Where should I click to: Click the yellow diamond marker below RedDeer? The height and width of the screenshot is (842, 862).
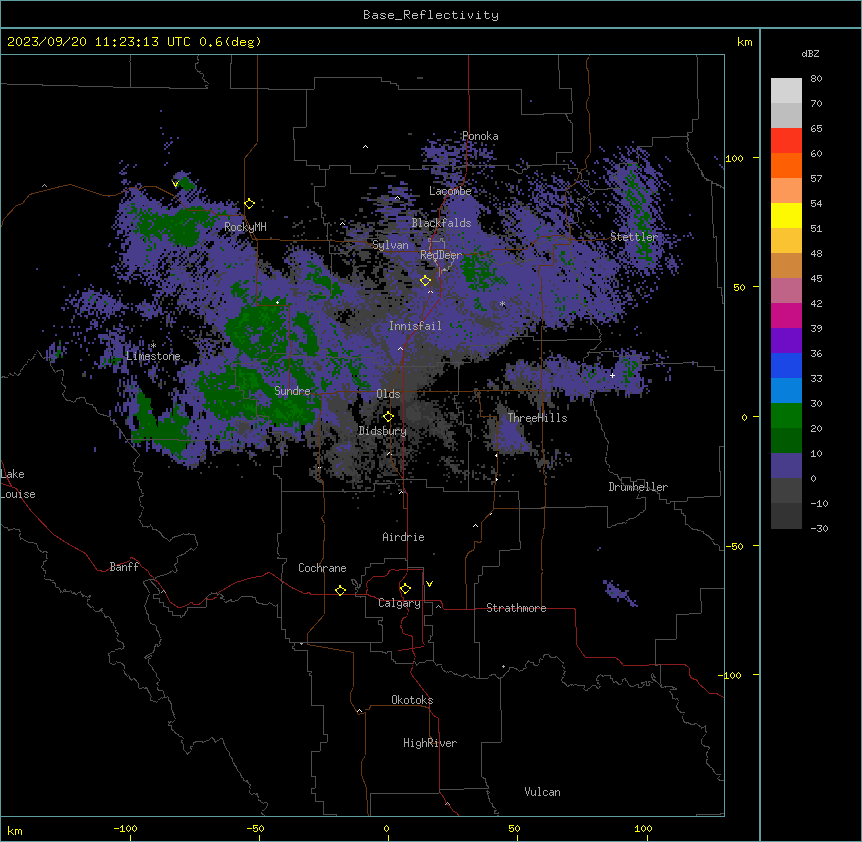tap(425, 281)
